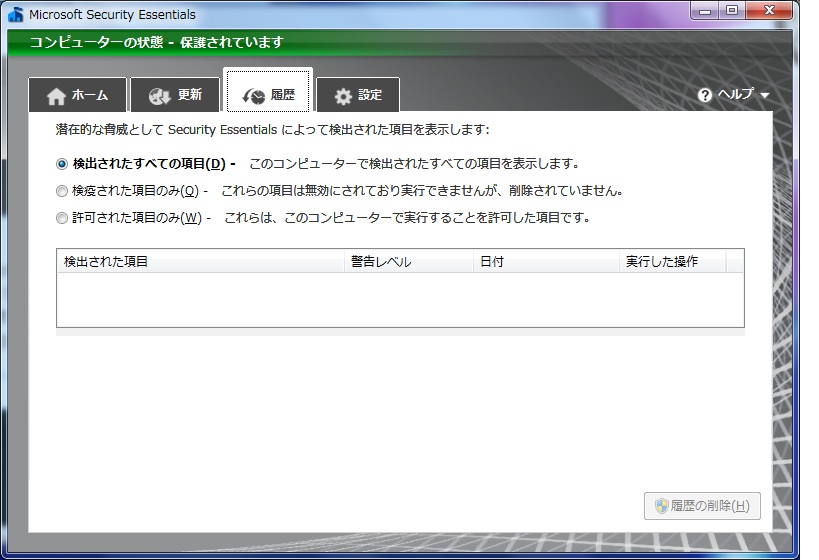Sort by 日付 column header
Screen dimensions: 819x560
pyautogui.click(x=546, y=261)
